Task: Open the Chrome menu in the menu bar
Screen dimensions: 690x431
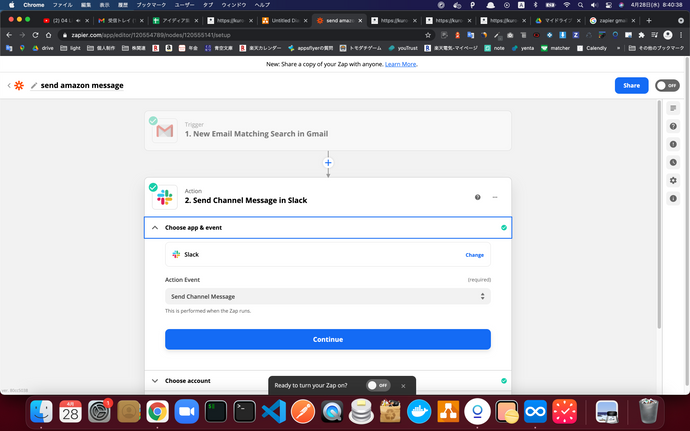Action: click(33, 5)
